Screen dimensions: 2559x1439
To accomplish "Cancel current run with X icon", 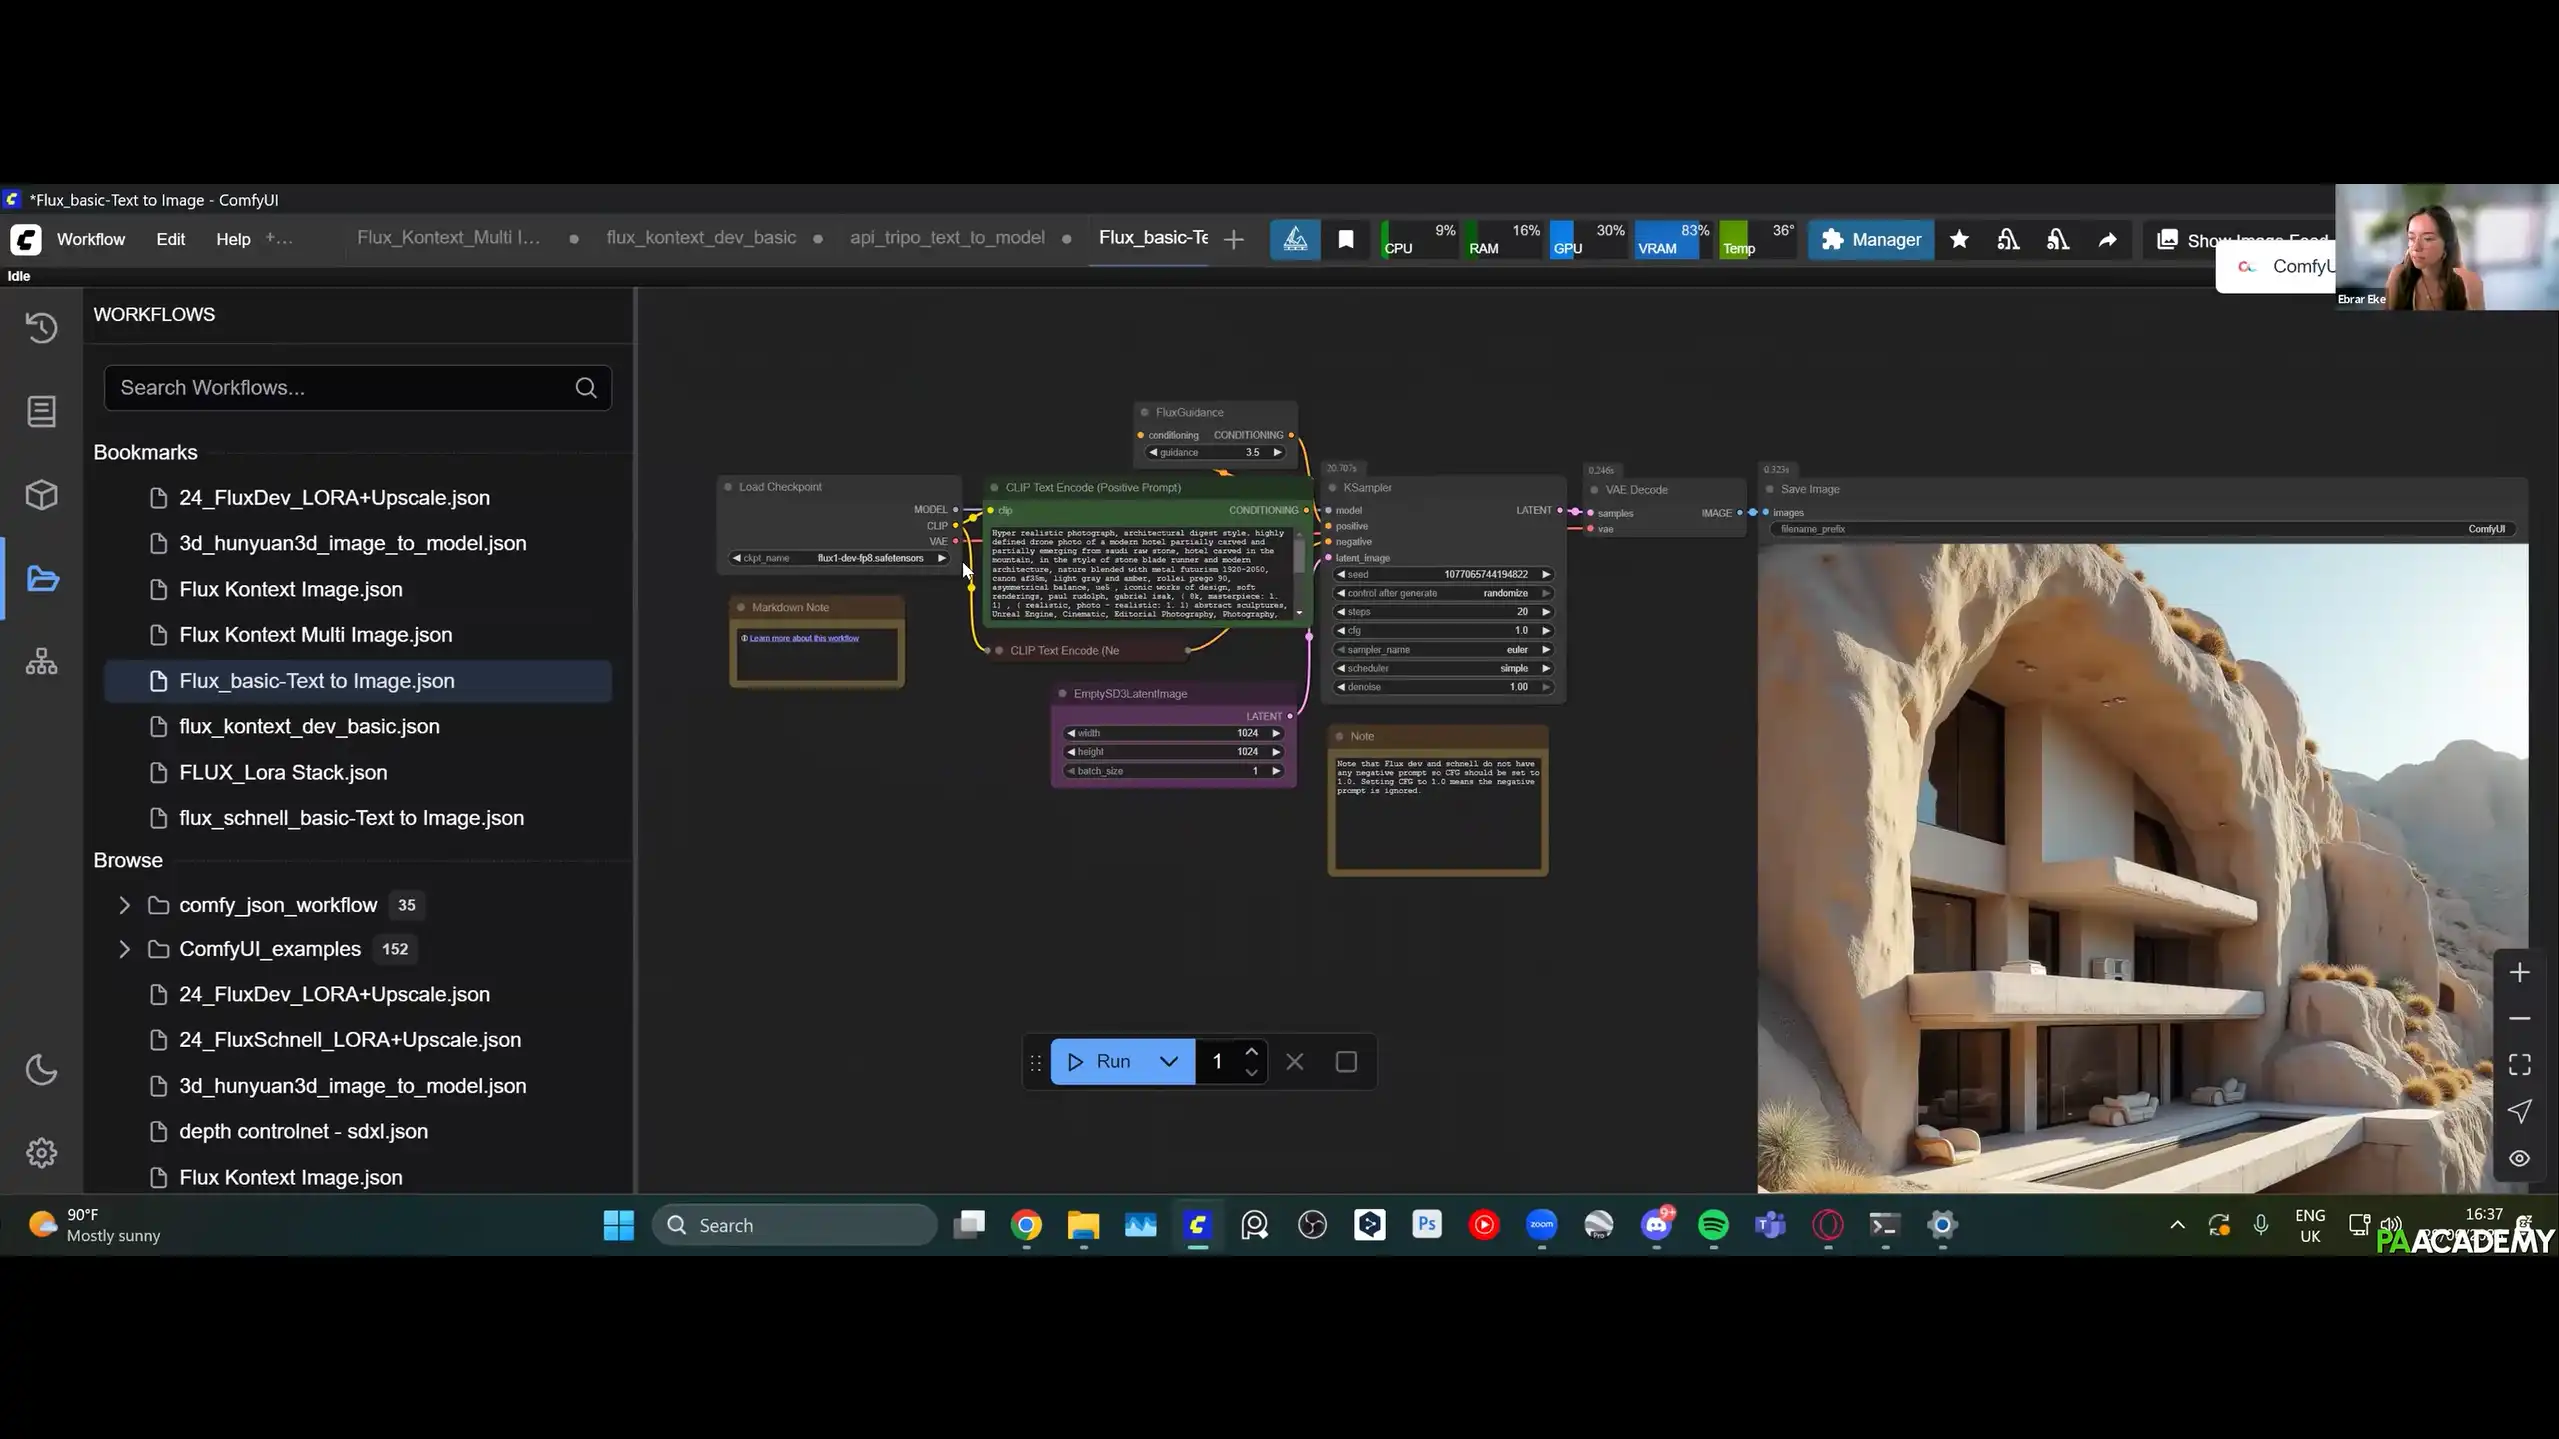I will [x=1295, y=1062].
